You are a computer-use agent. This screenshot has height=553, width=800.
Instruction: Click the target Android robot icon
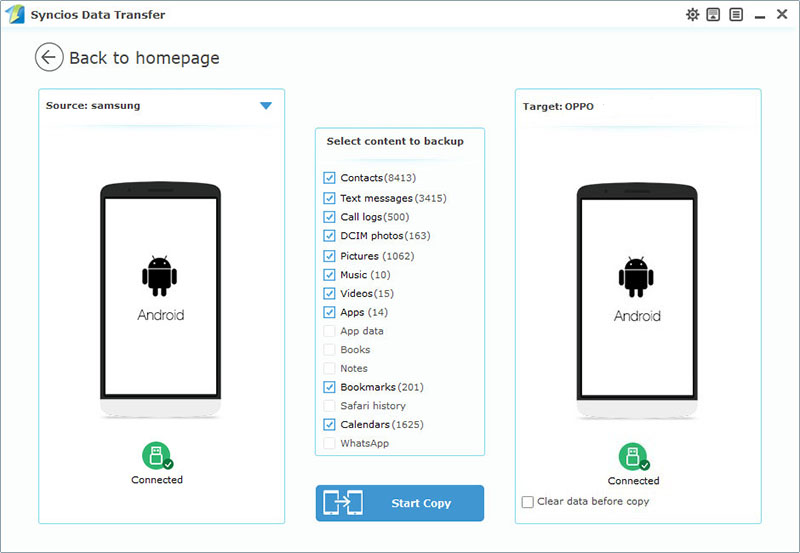pos(636,277)
